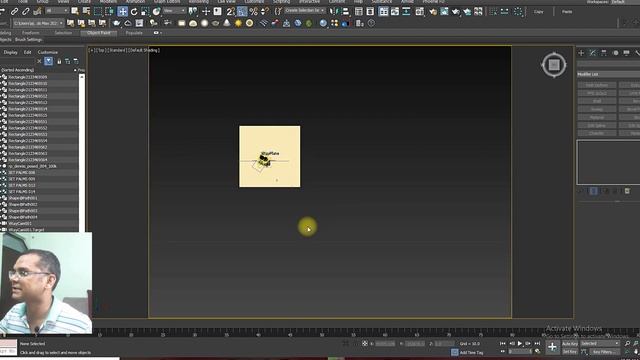Screen dimensions: 640x360
Task: Activate the Select and Scale tool
Action: (145, 11)
